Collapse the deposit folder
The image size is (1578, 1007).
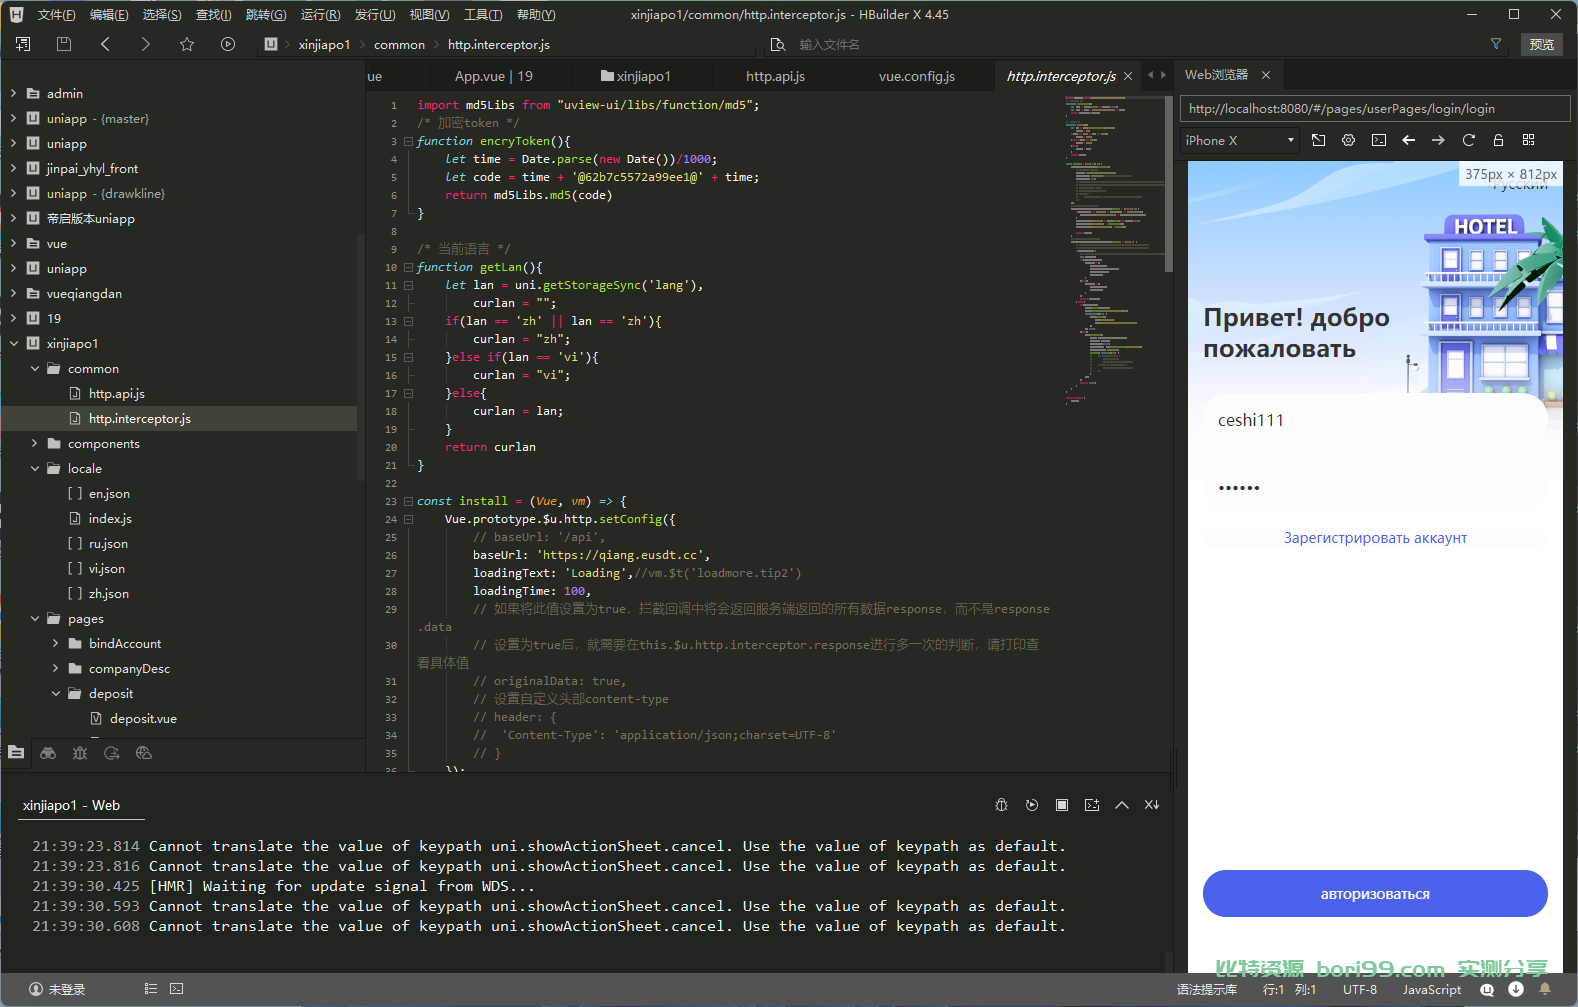56,693
